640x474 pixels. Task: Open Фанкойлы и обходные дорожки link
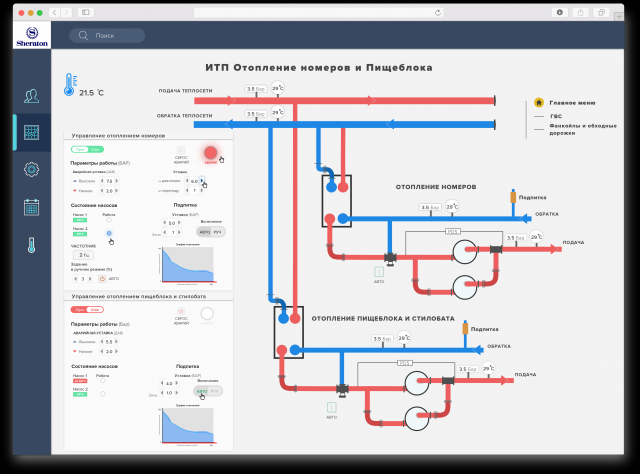pos(583,129)
